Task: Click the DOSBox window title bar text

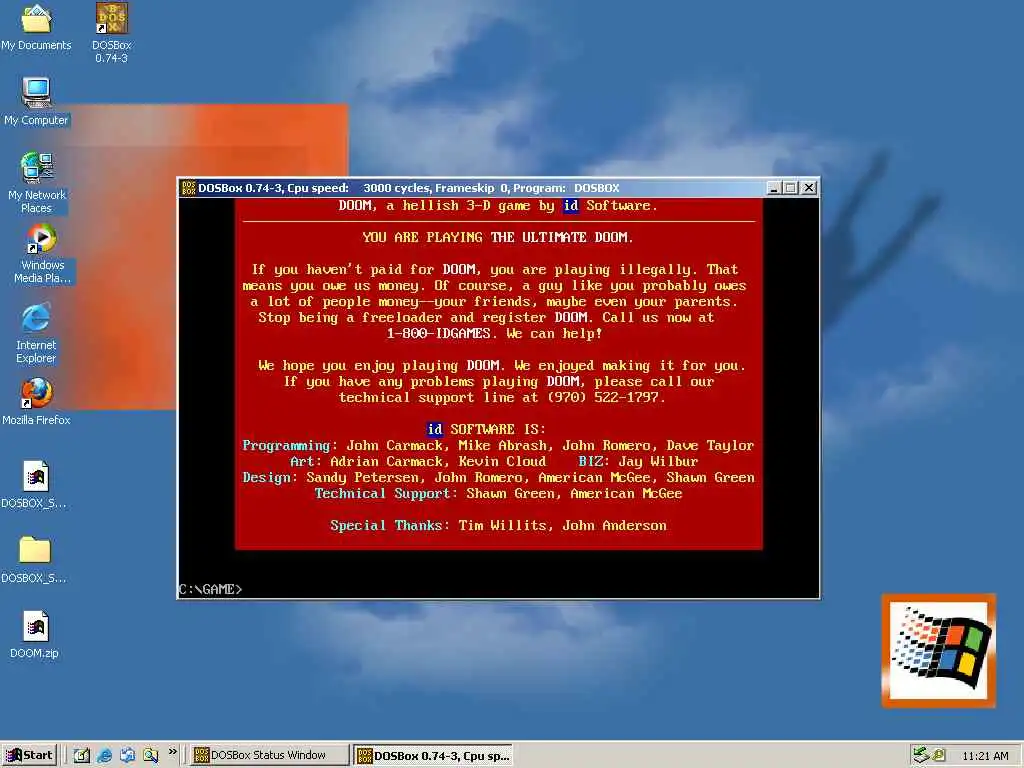Action: (x=409, y=188)
